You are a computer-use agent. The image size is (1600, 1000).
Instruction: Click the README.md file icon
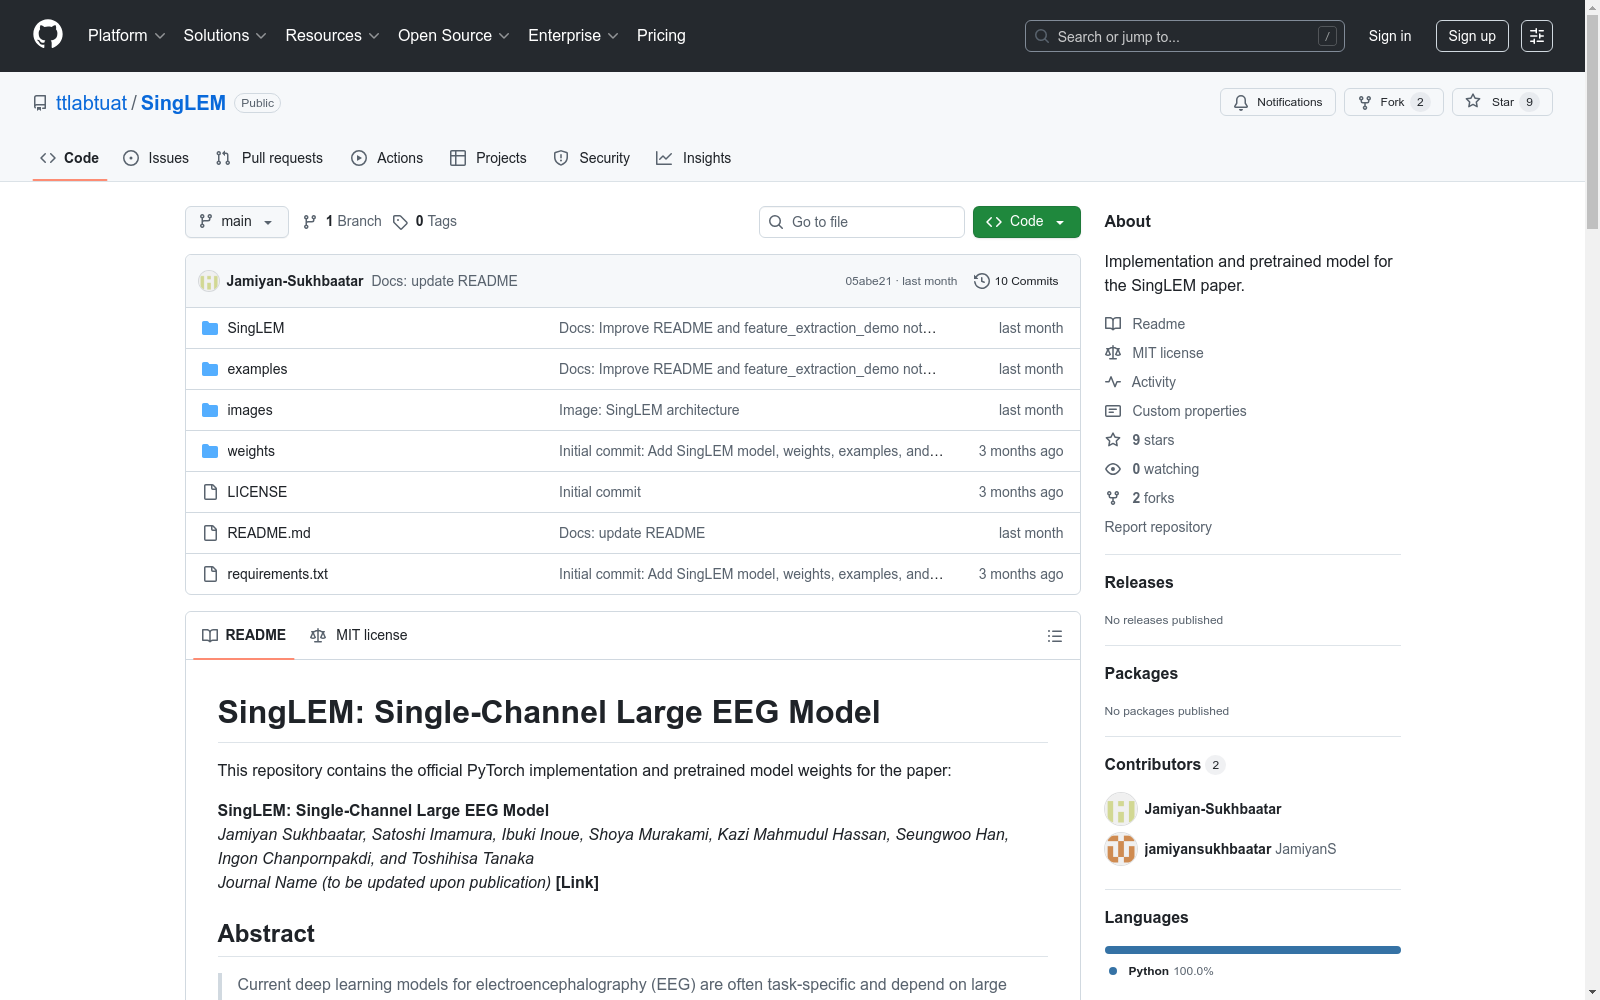(x=210, y=533)
